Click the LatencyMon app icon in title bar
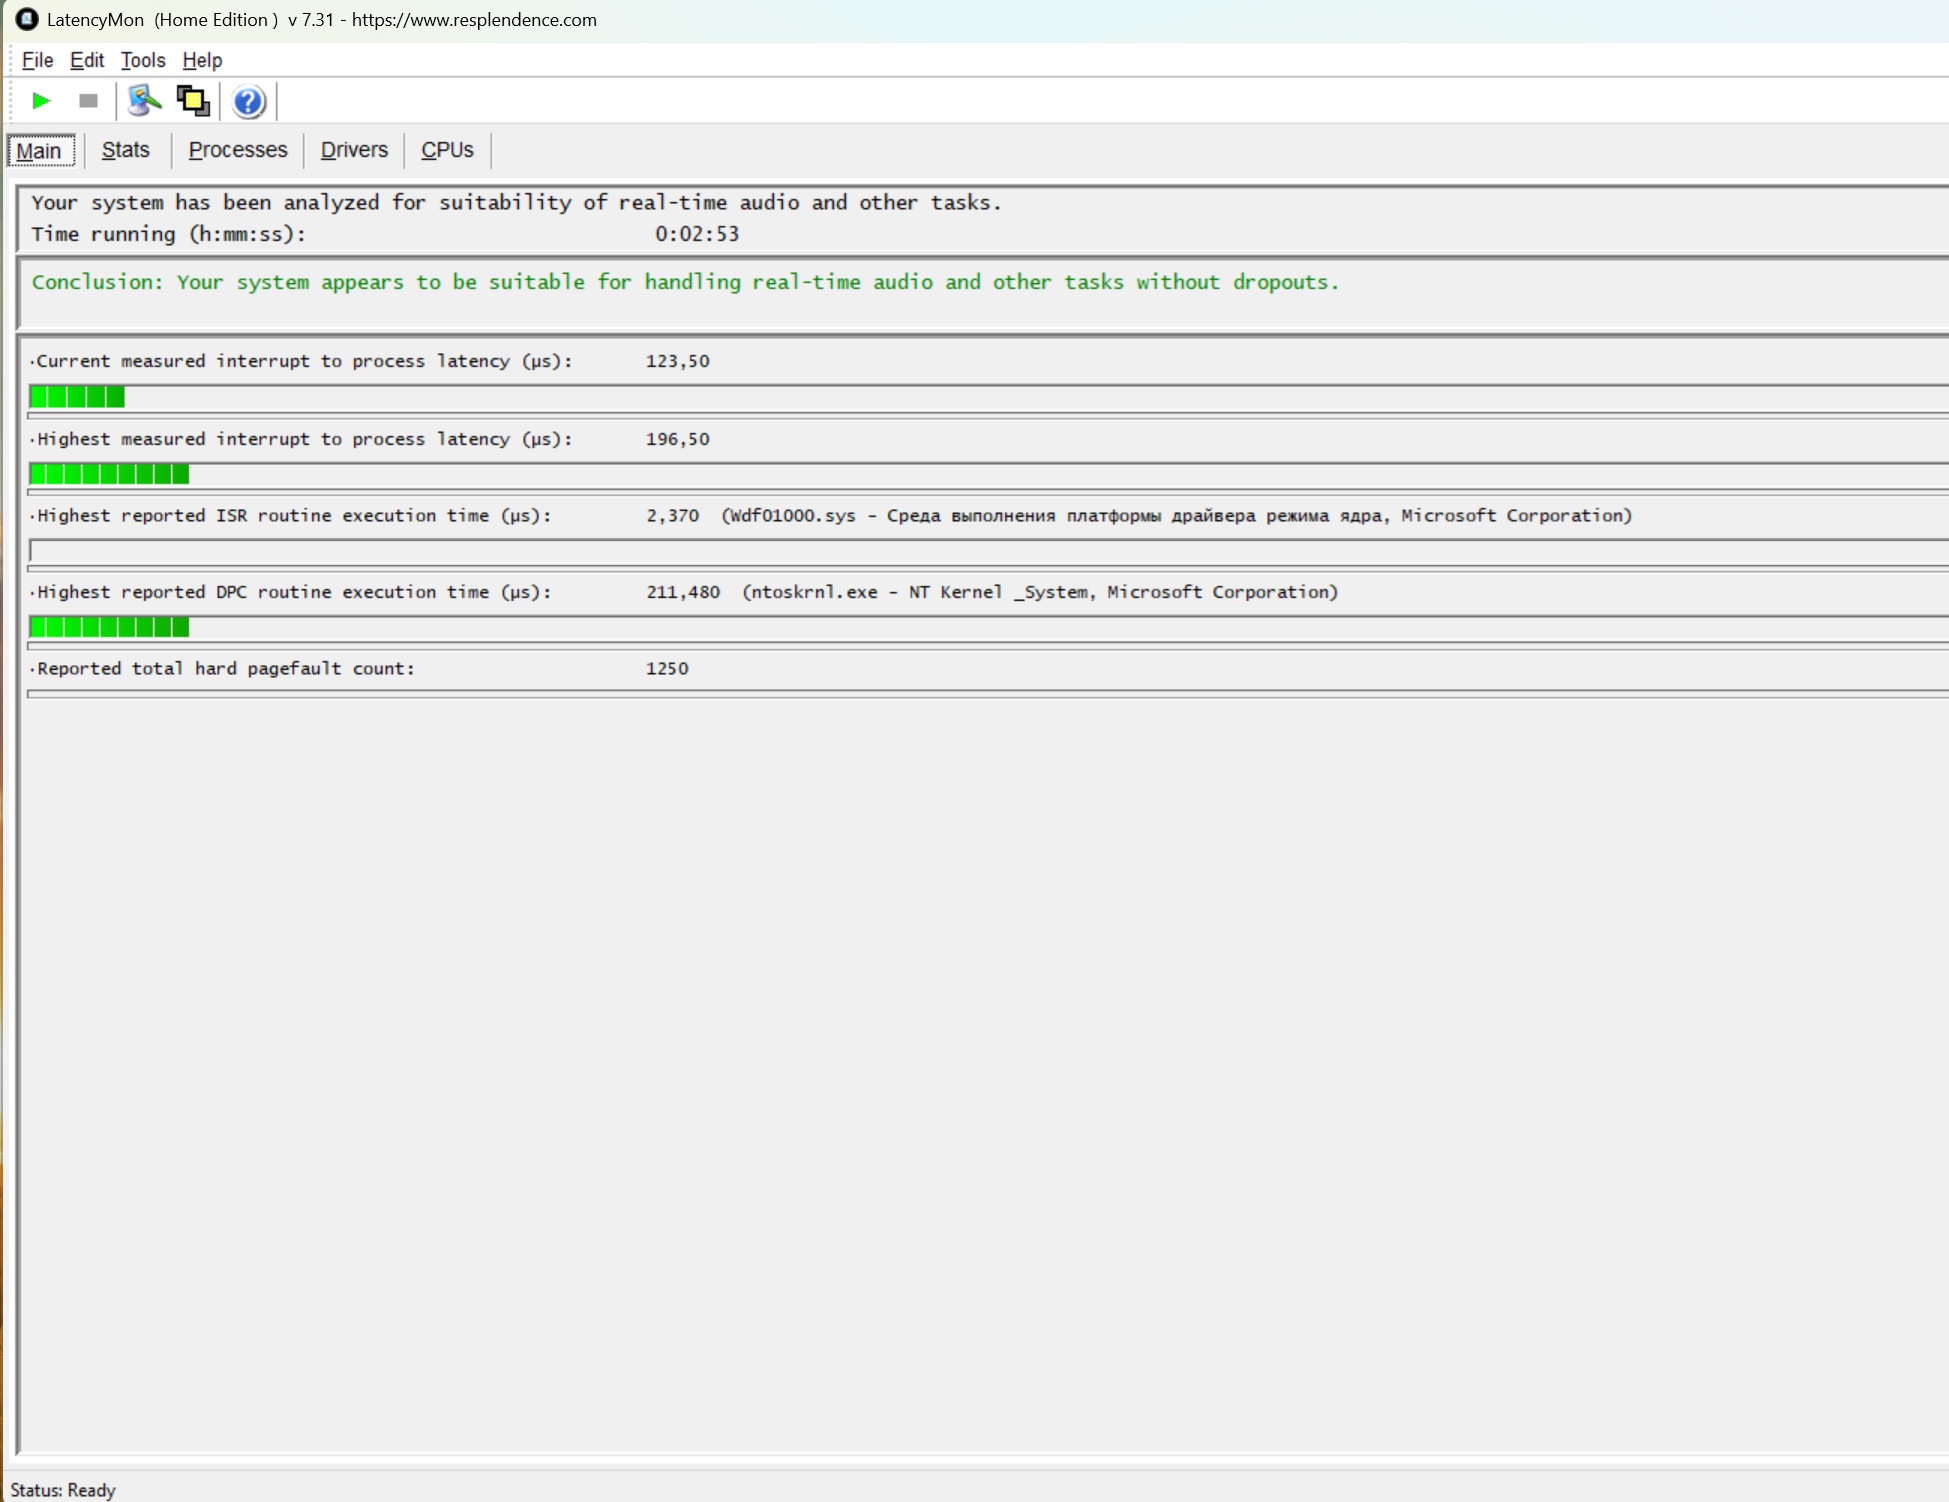 [x=27, y=19]
